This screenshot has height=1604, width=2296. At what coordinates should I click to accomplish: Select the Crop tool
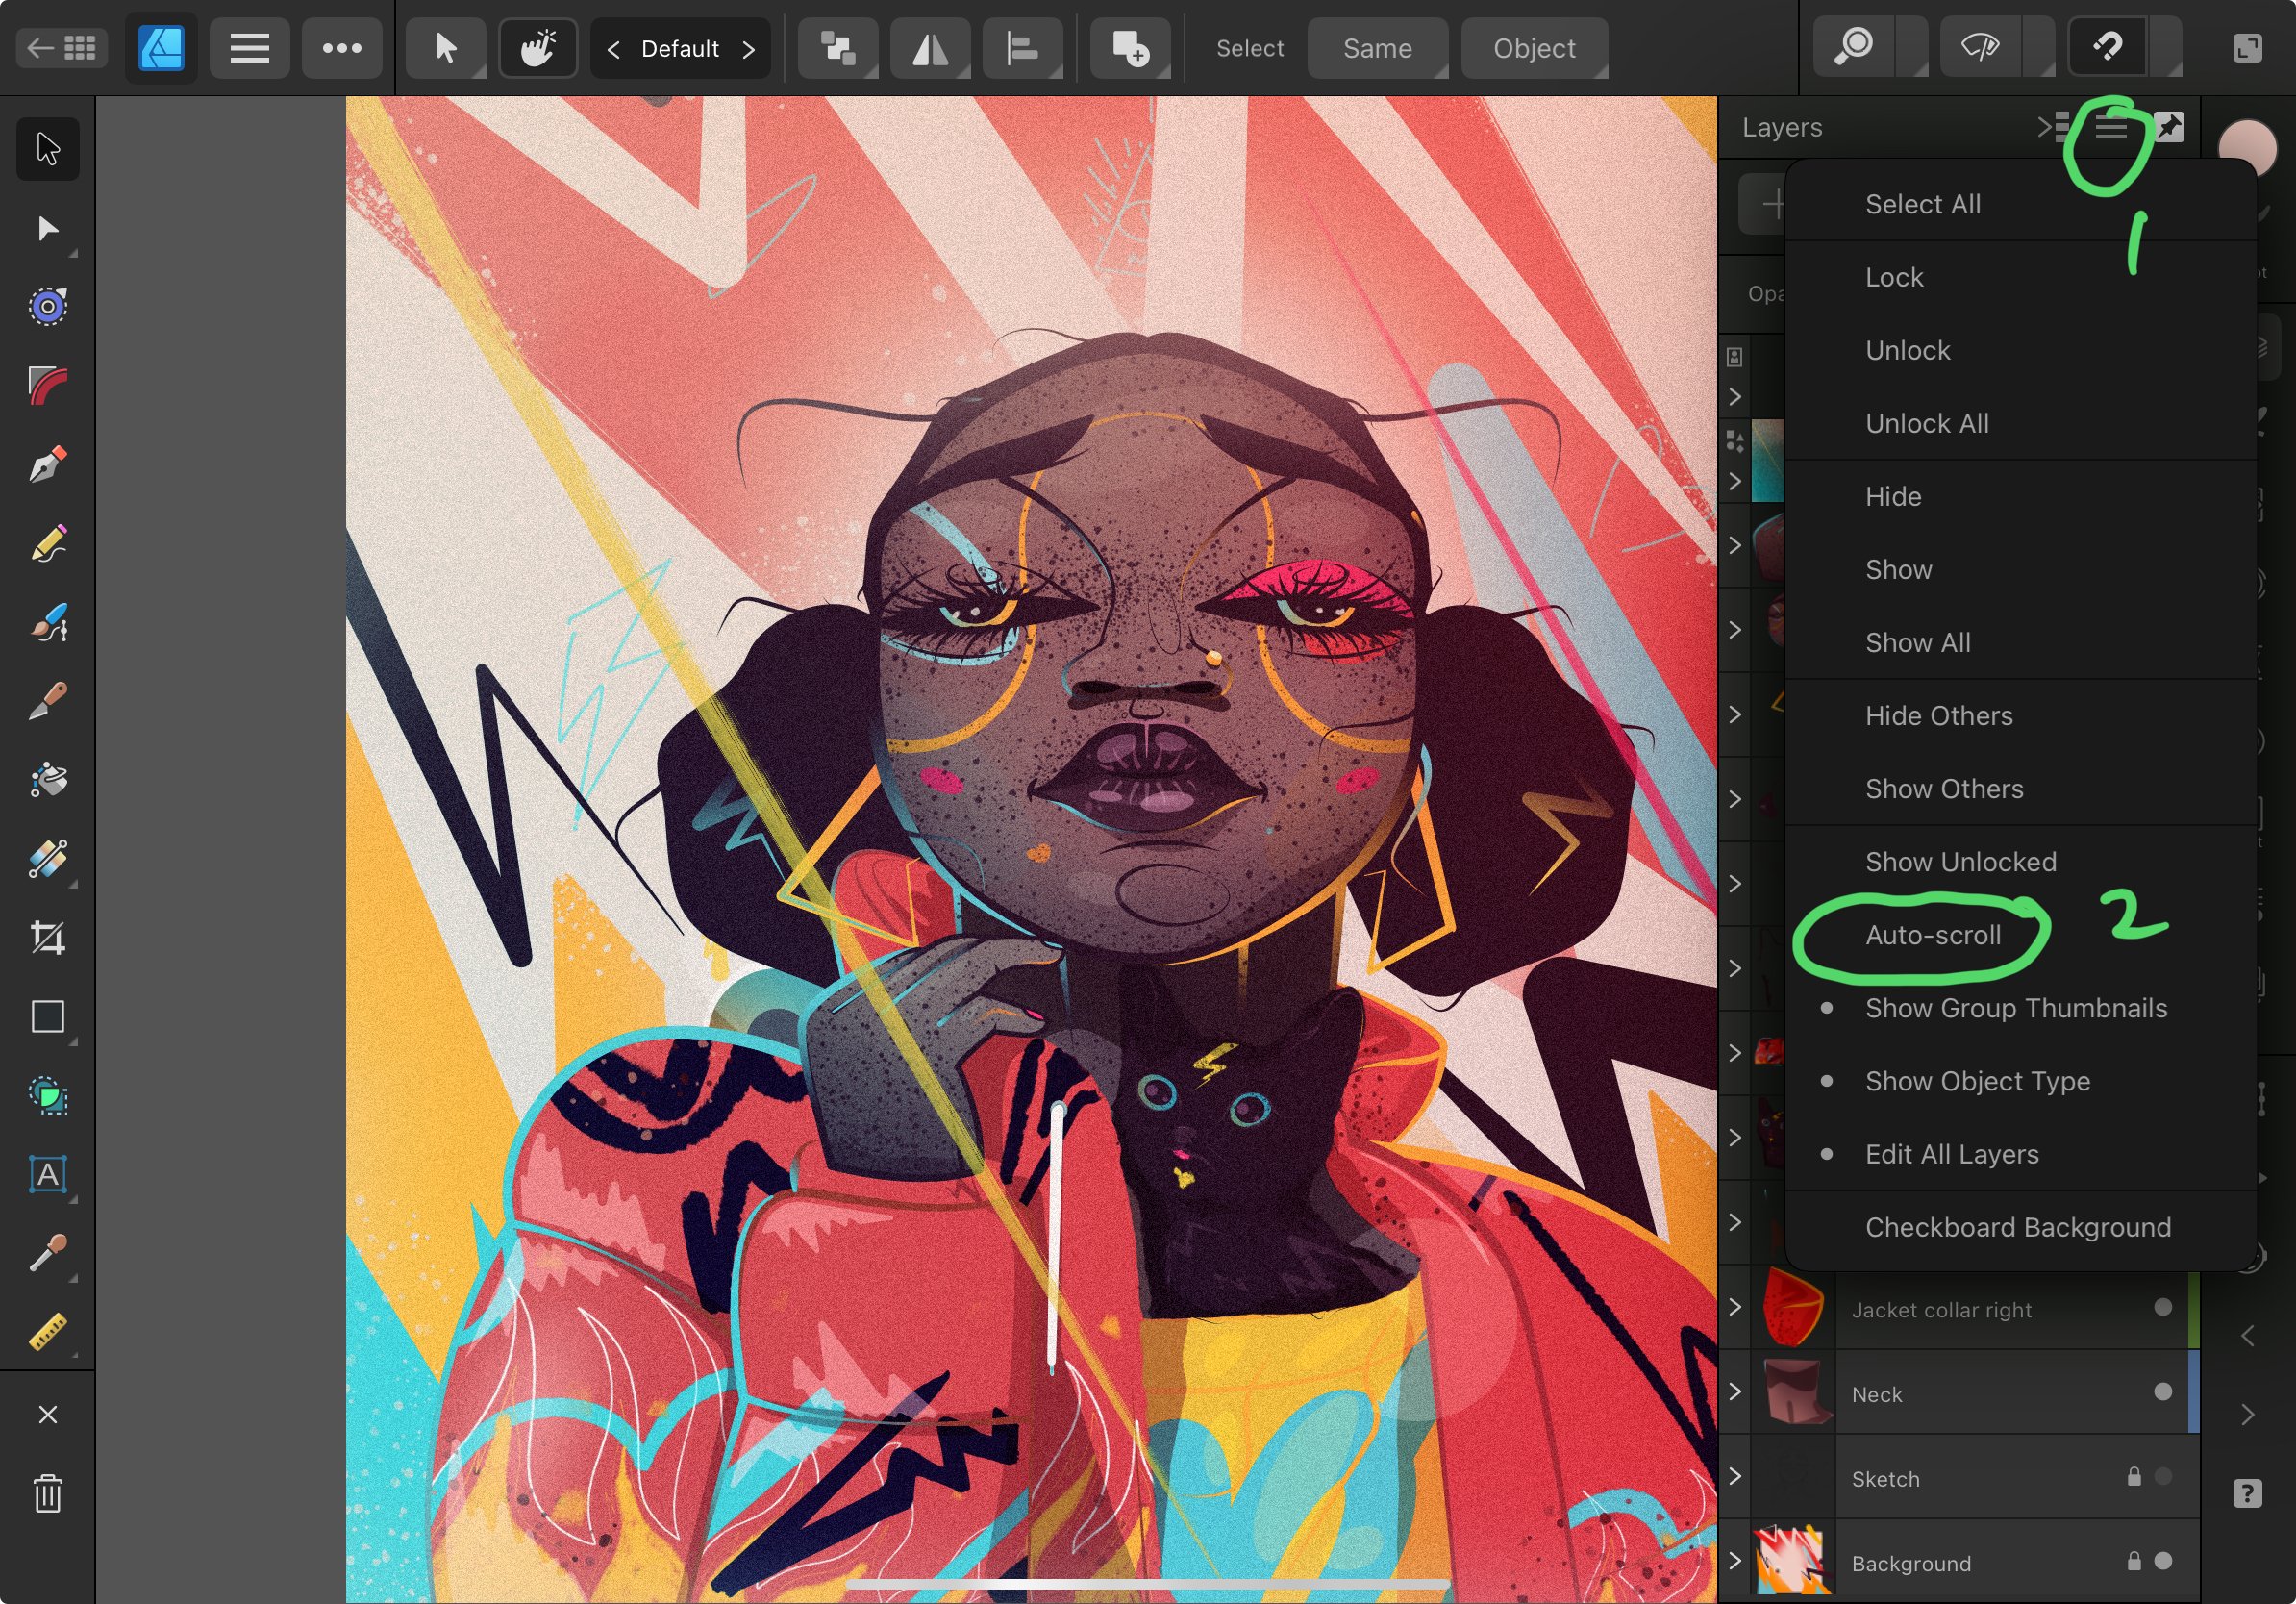[x=48, y=938]
